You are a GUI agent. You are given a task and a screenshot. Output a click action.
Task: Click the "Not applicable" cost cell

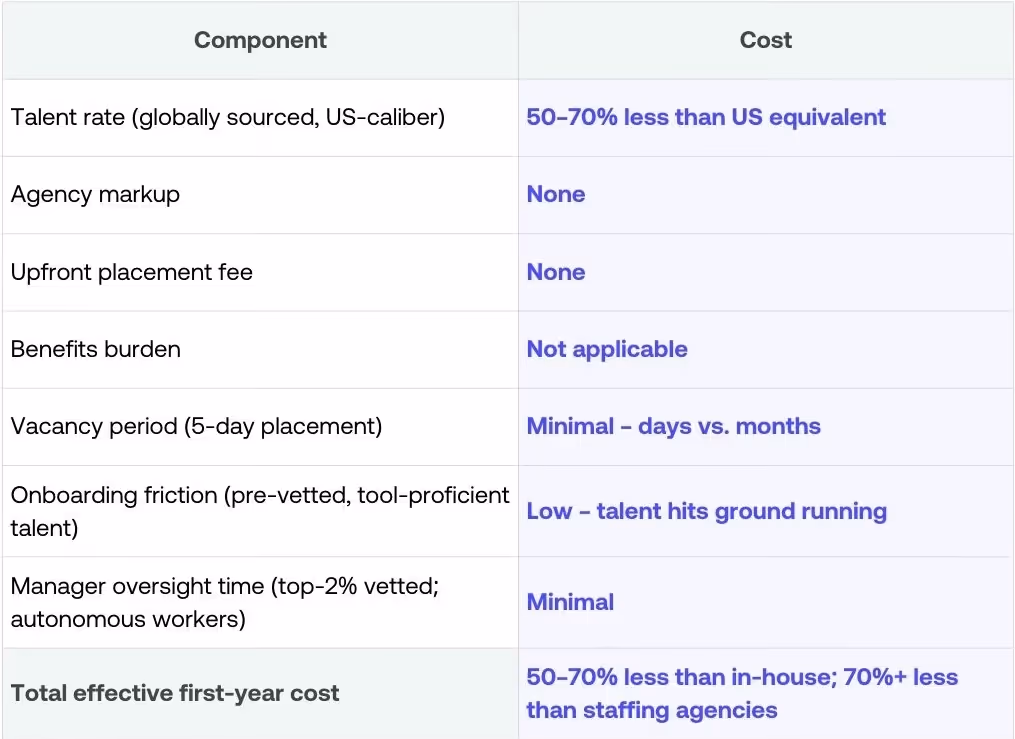click(x=607, y=349)
